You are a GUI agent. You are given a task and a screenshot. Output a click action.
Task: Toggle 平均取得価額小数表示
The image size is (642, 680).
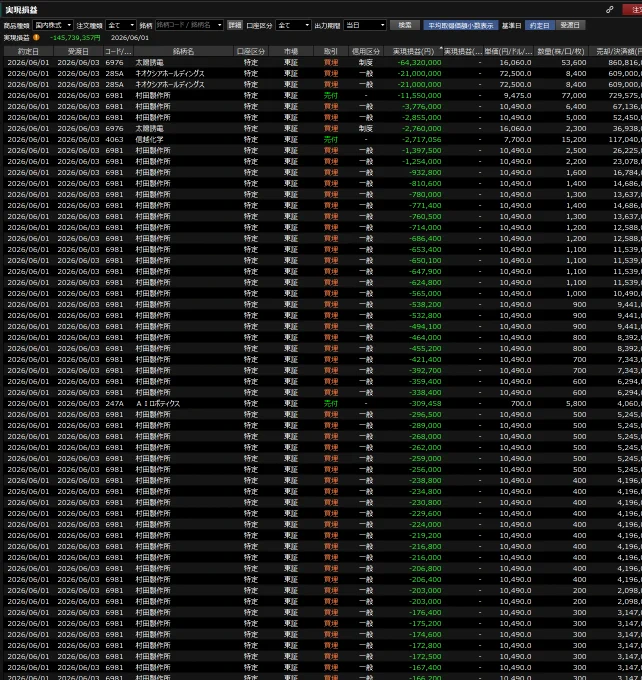click(461, 26)
